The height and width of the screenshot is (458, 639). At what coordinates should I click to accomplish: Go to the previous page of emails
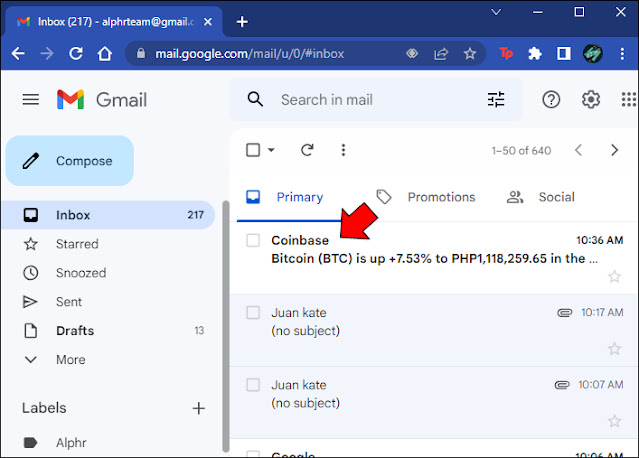point(578,150)
